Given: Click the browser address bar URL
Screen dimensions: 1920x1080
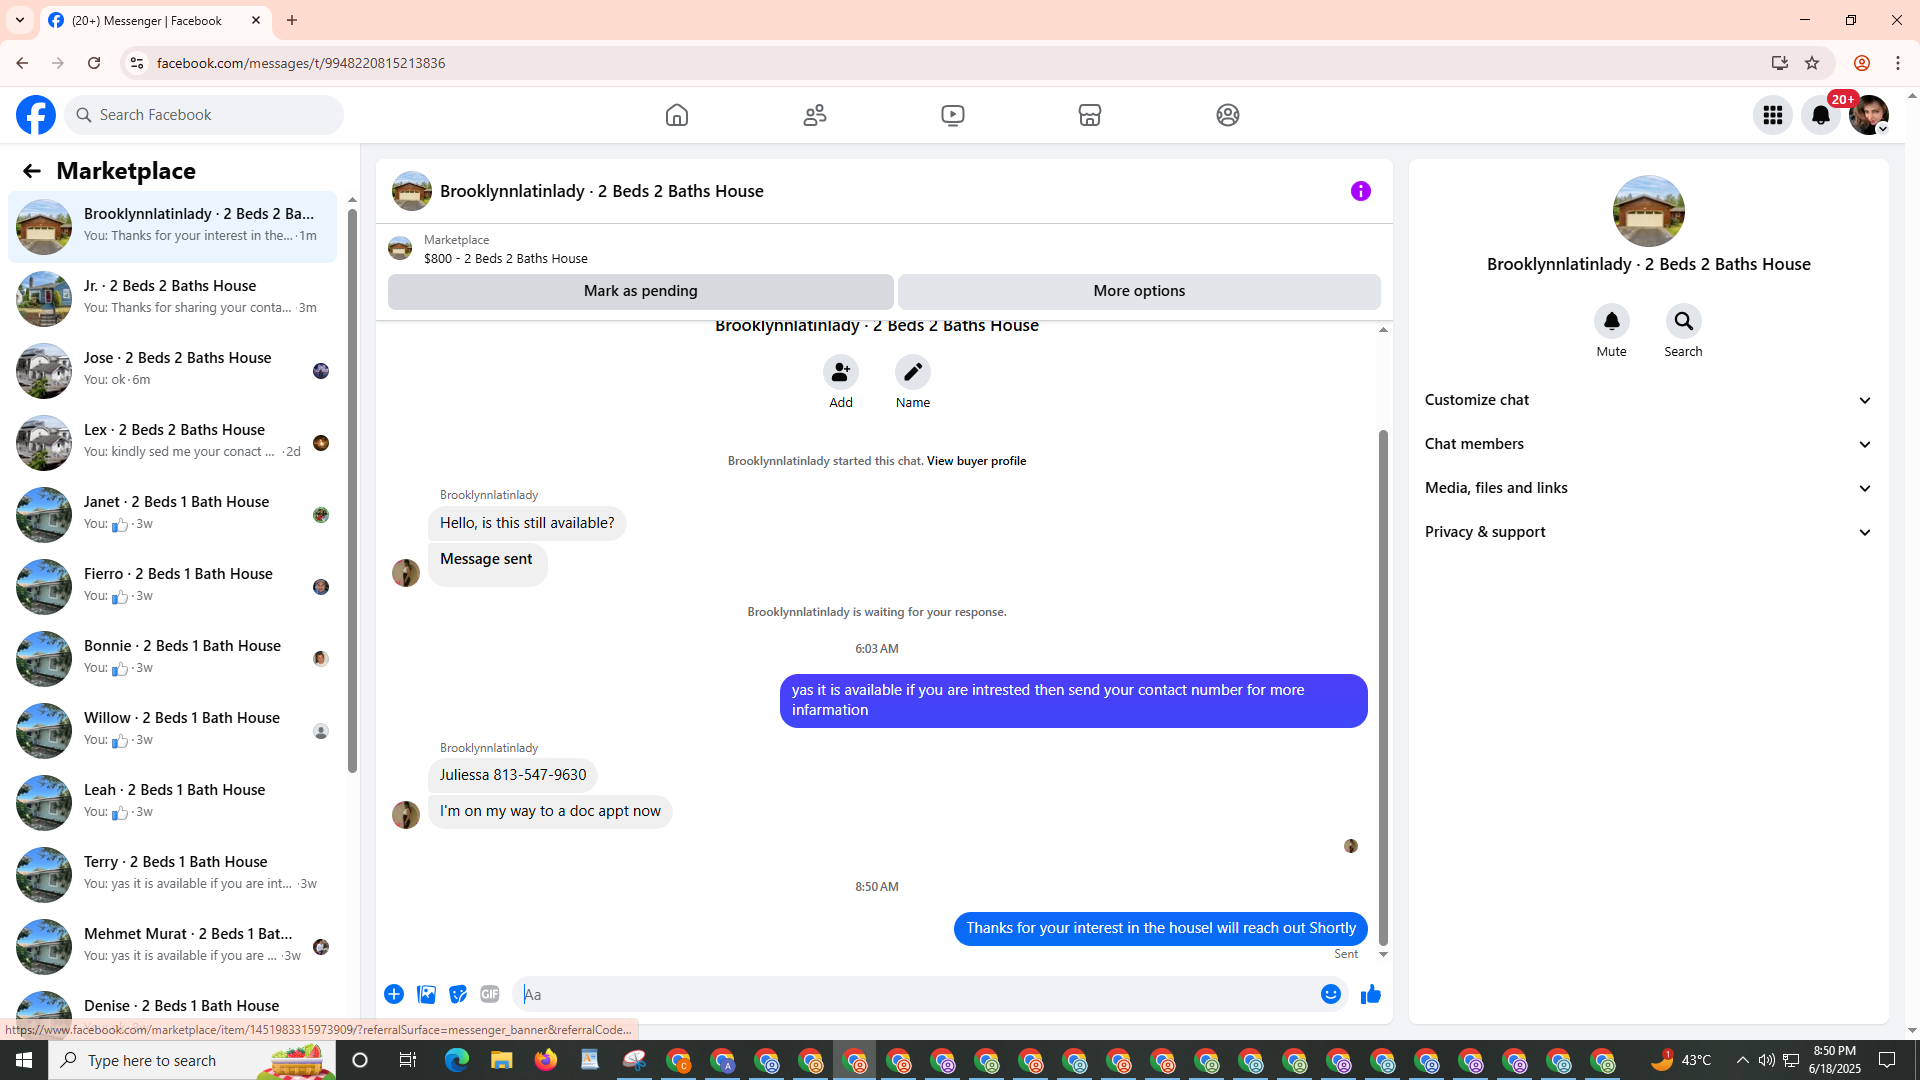Looking at the screenshot, I should [x=301, y=63].
